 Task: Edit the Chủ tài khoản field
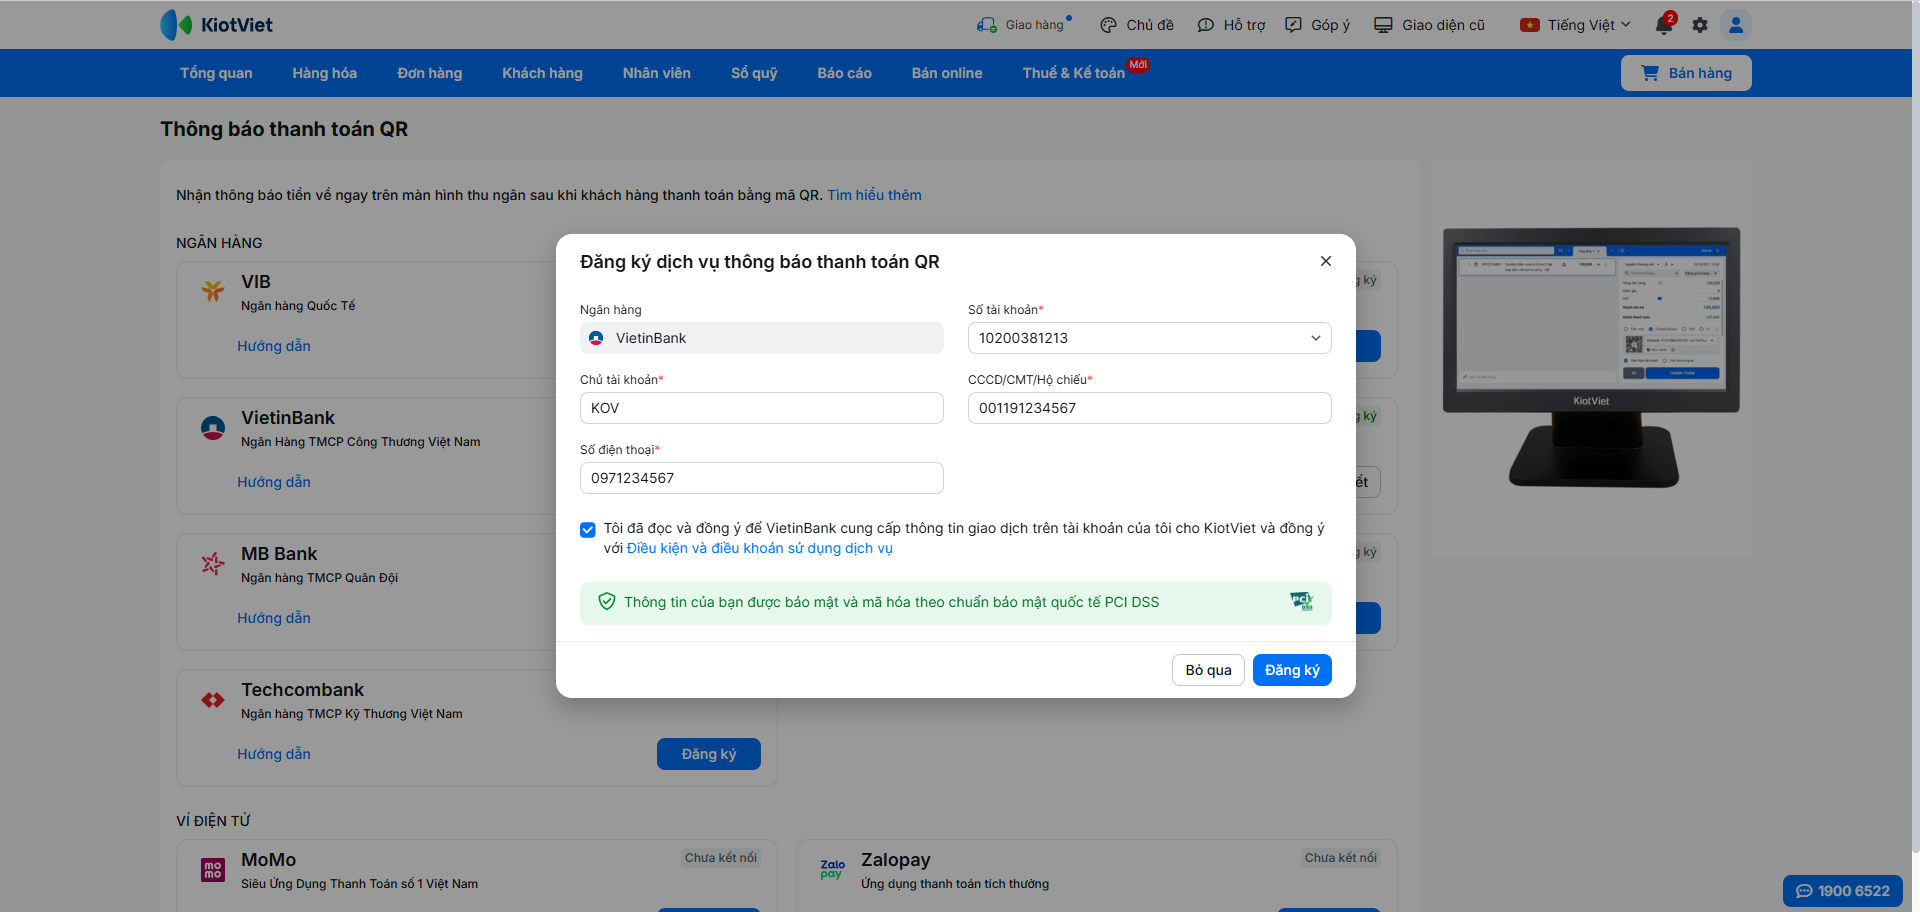coord(762,408)
